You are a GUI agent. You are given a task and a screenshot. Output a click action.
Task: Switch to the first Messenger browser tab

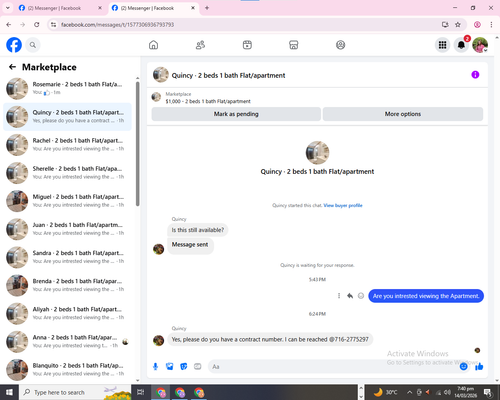coord(59,8)
